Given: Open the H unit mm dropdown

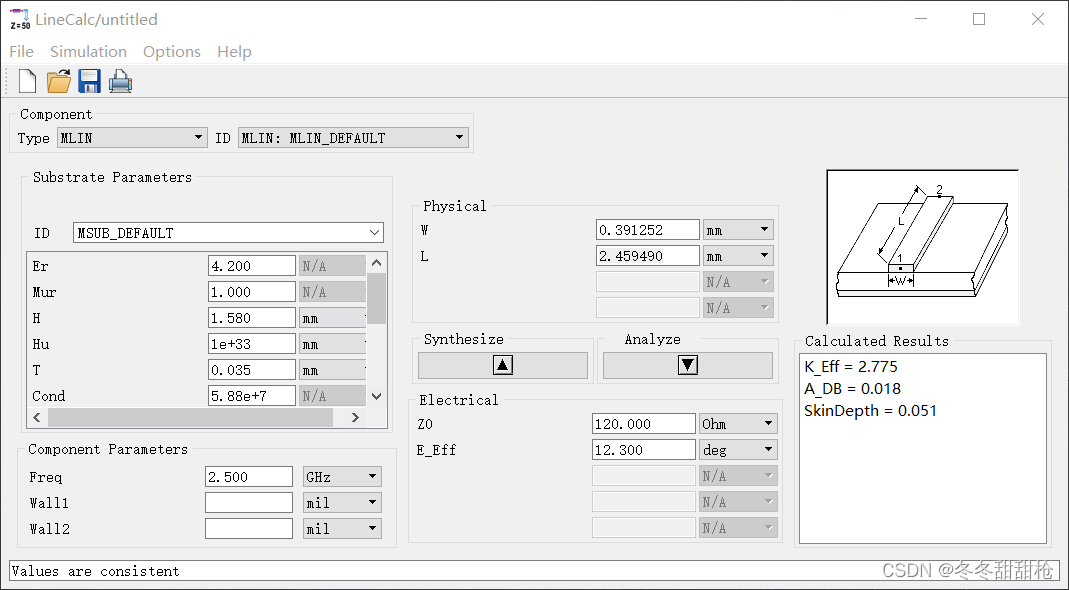Looking at the screenshot, I should pos(333,318).
